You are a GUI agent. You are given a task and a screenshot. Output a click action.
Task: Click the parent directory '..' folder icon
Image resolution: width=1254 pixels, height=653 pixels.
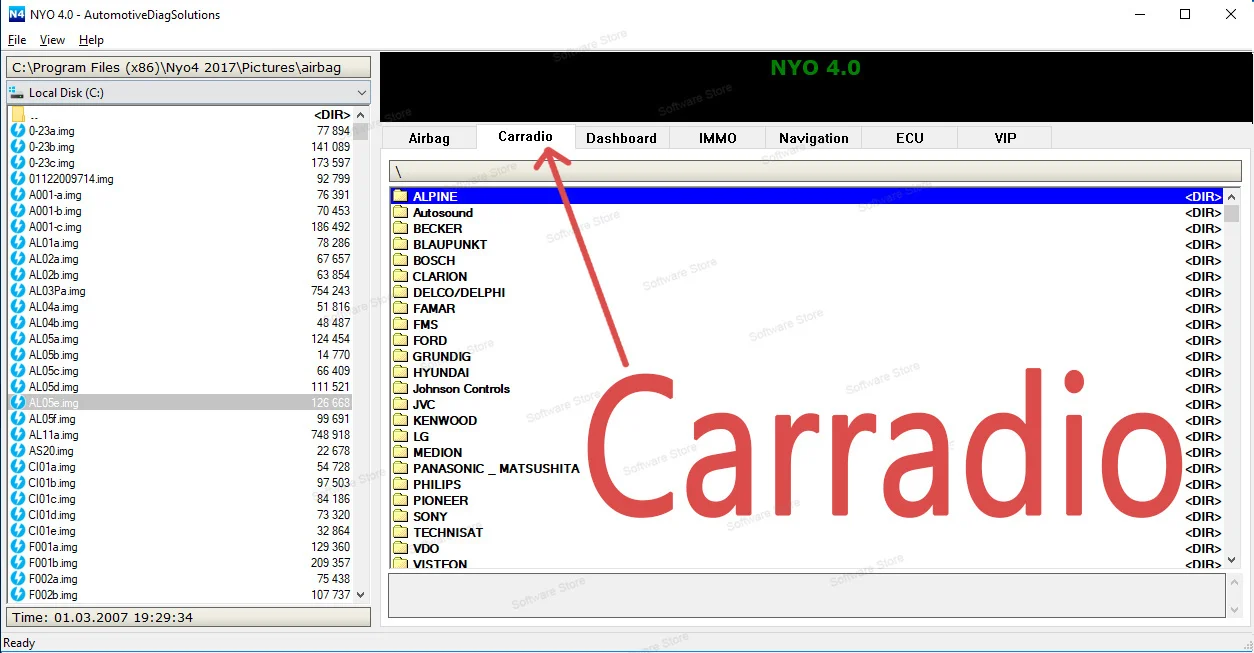pos(18,115)
